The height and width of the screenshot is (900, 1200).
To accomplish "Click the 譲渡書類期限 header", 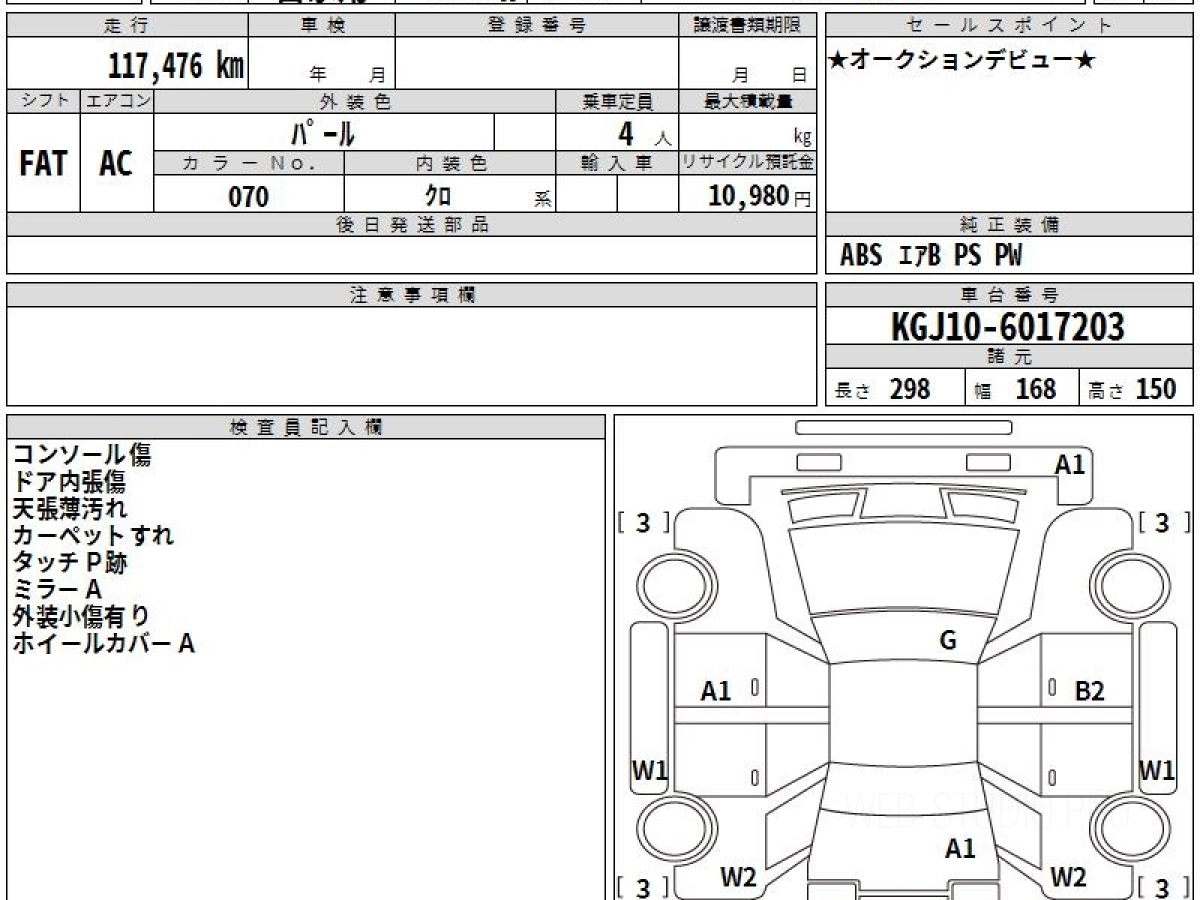I will [x=747, y=26].
